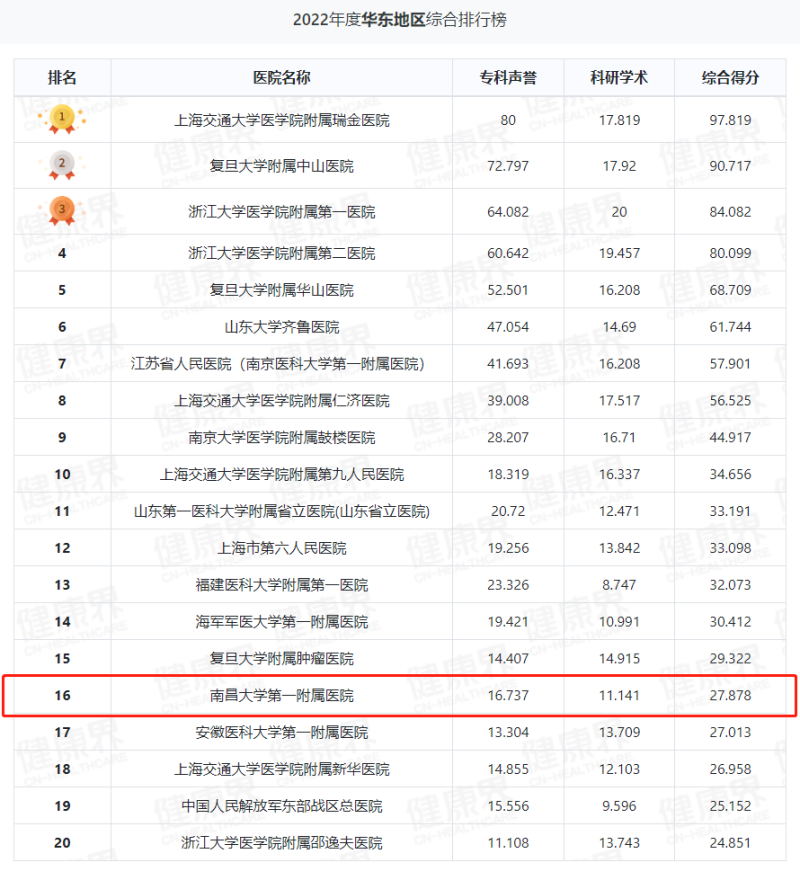
Task: Click total score 90.717
Action: (x=730, y=166)
